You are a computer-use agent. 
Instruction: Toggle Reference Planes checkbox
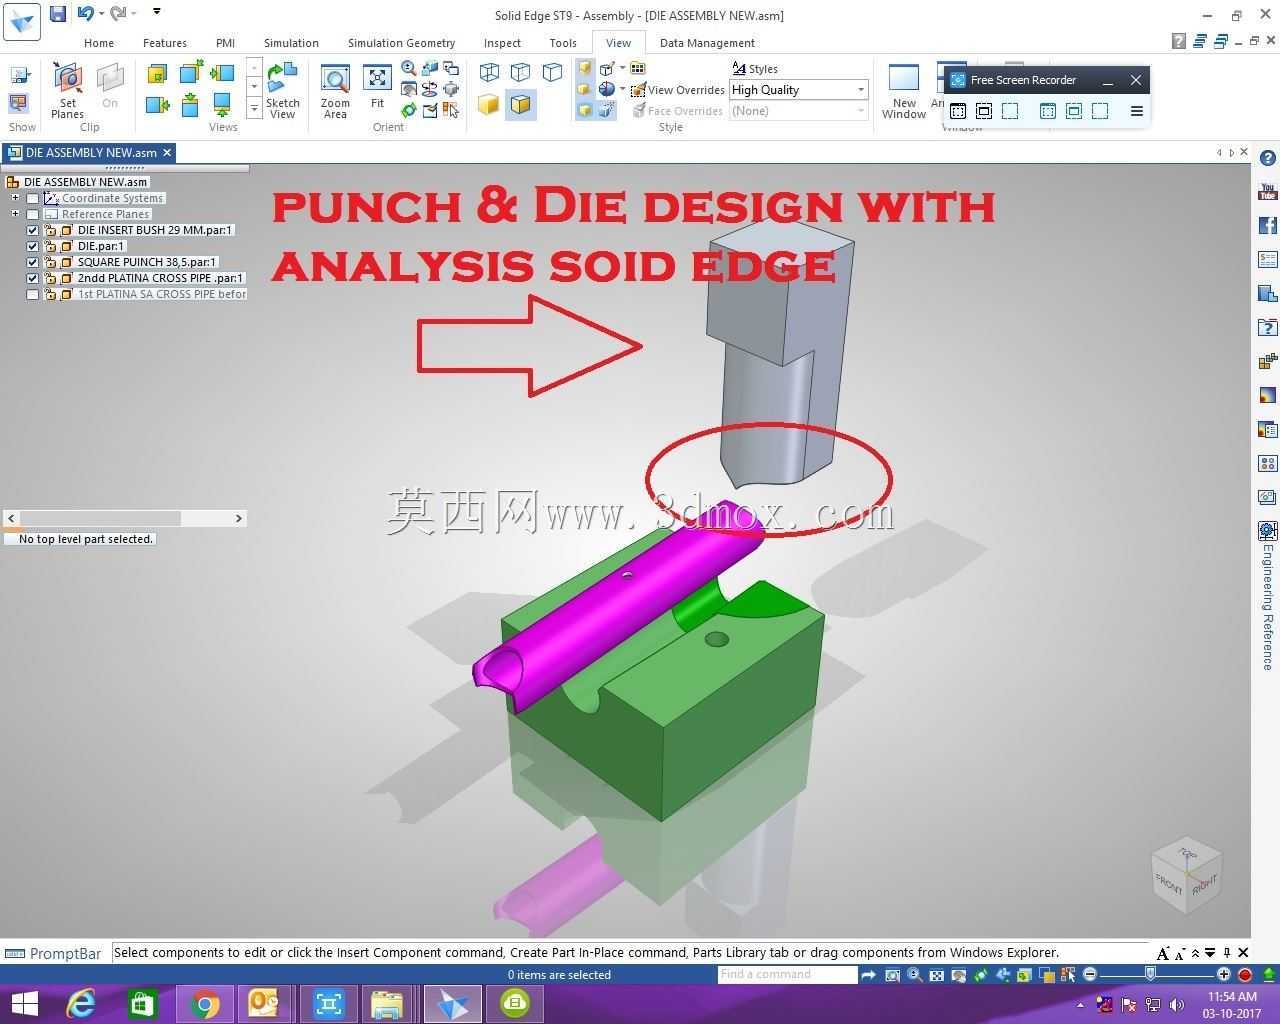(x=33, y=214)
